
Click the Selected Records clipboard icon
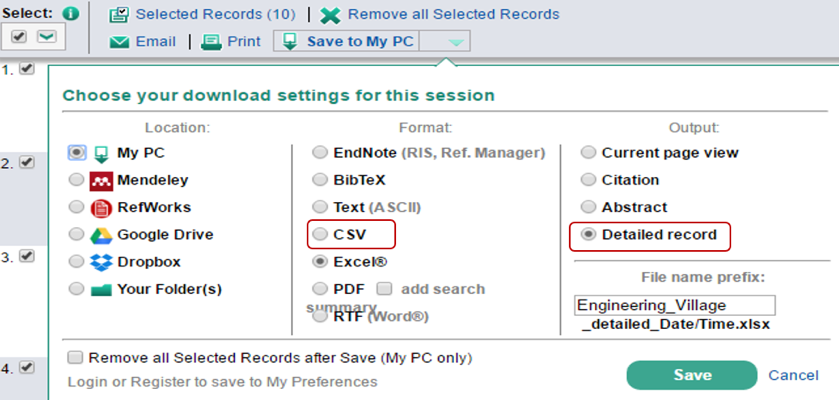coord(119,15)
